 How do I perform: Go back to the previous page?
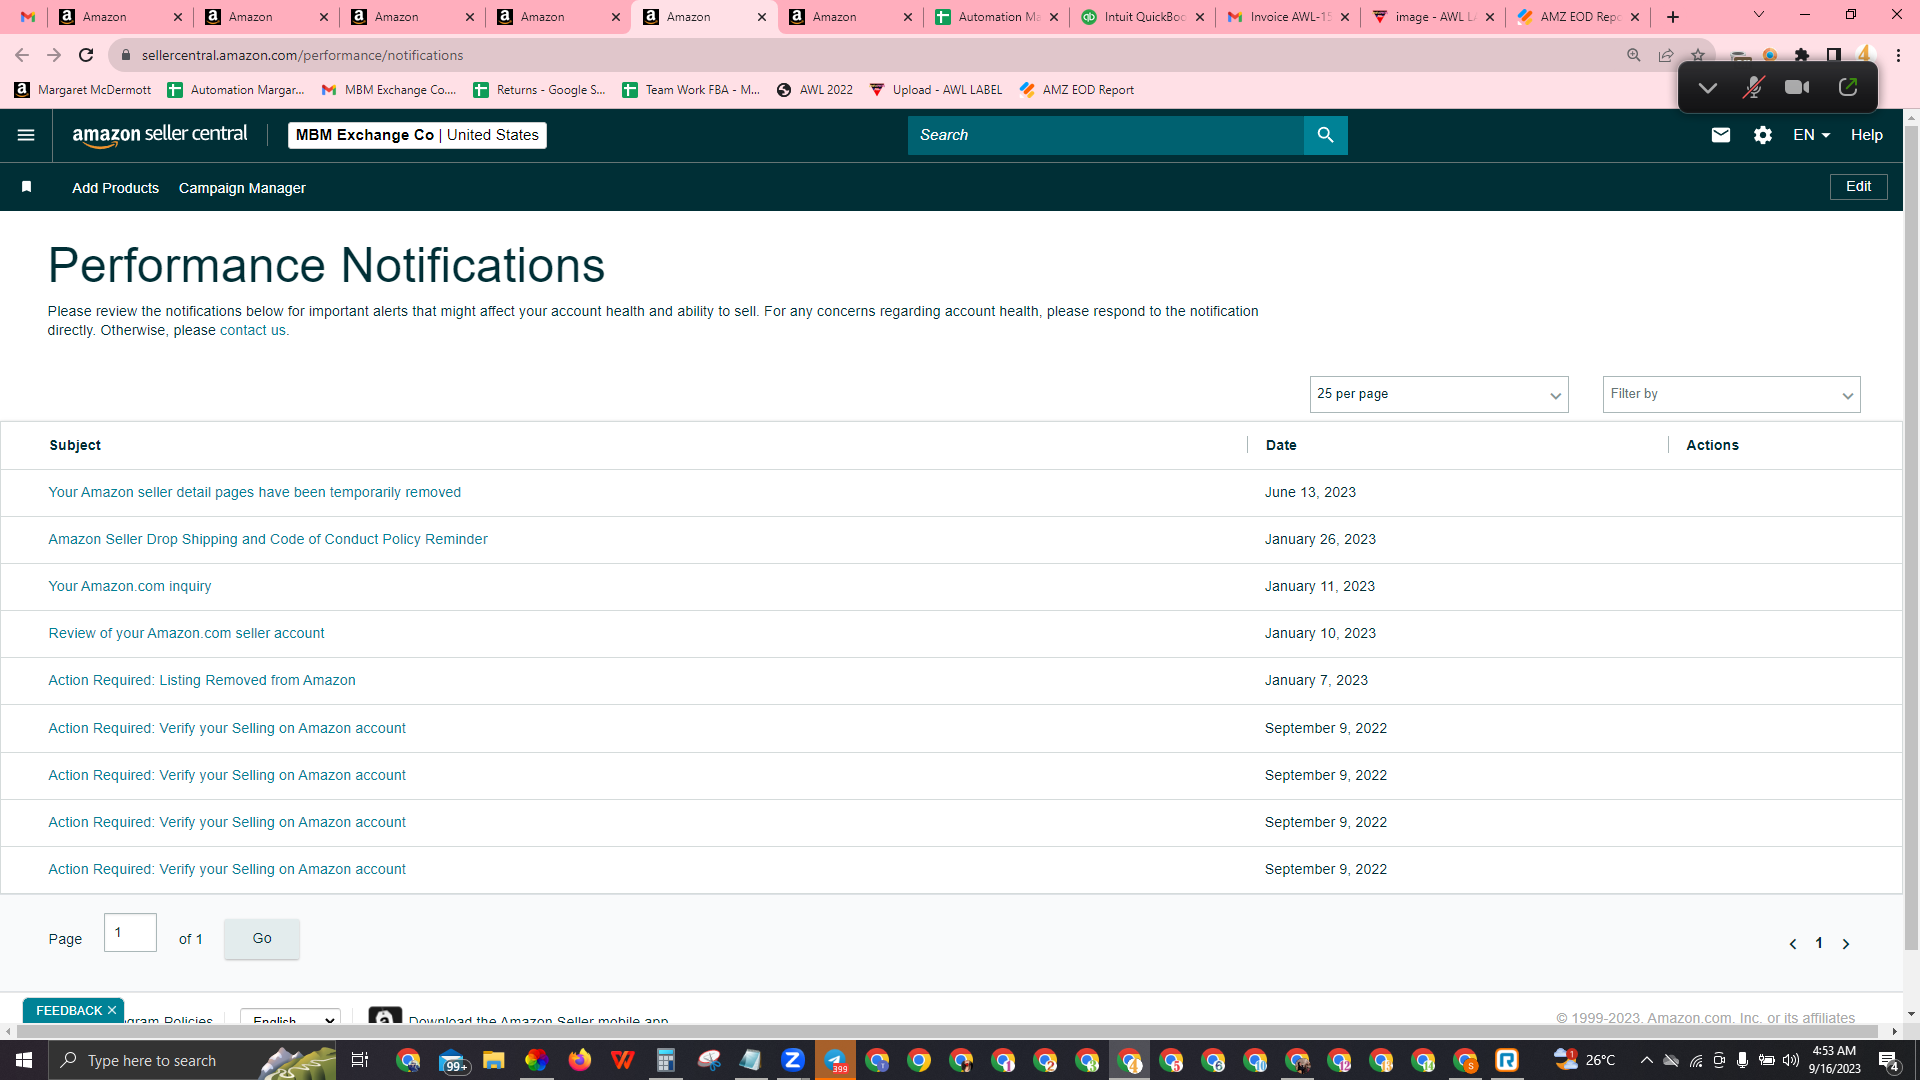pos(22,55)
